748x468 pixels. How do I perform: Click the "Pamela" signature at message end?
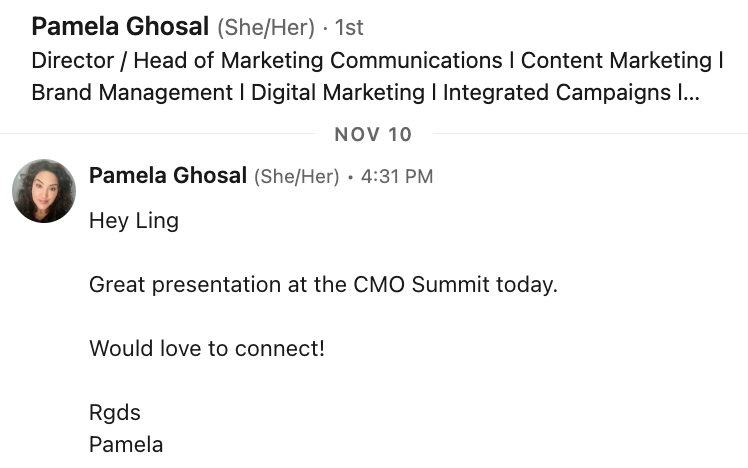(x=126, y=445)
